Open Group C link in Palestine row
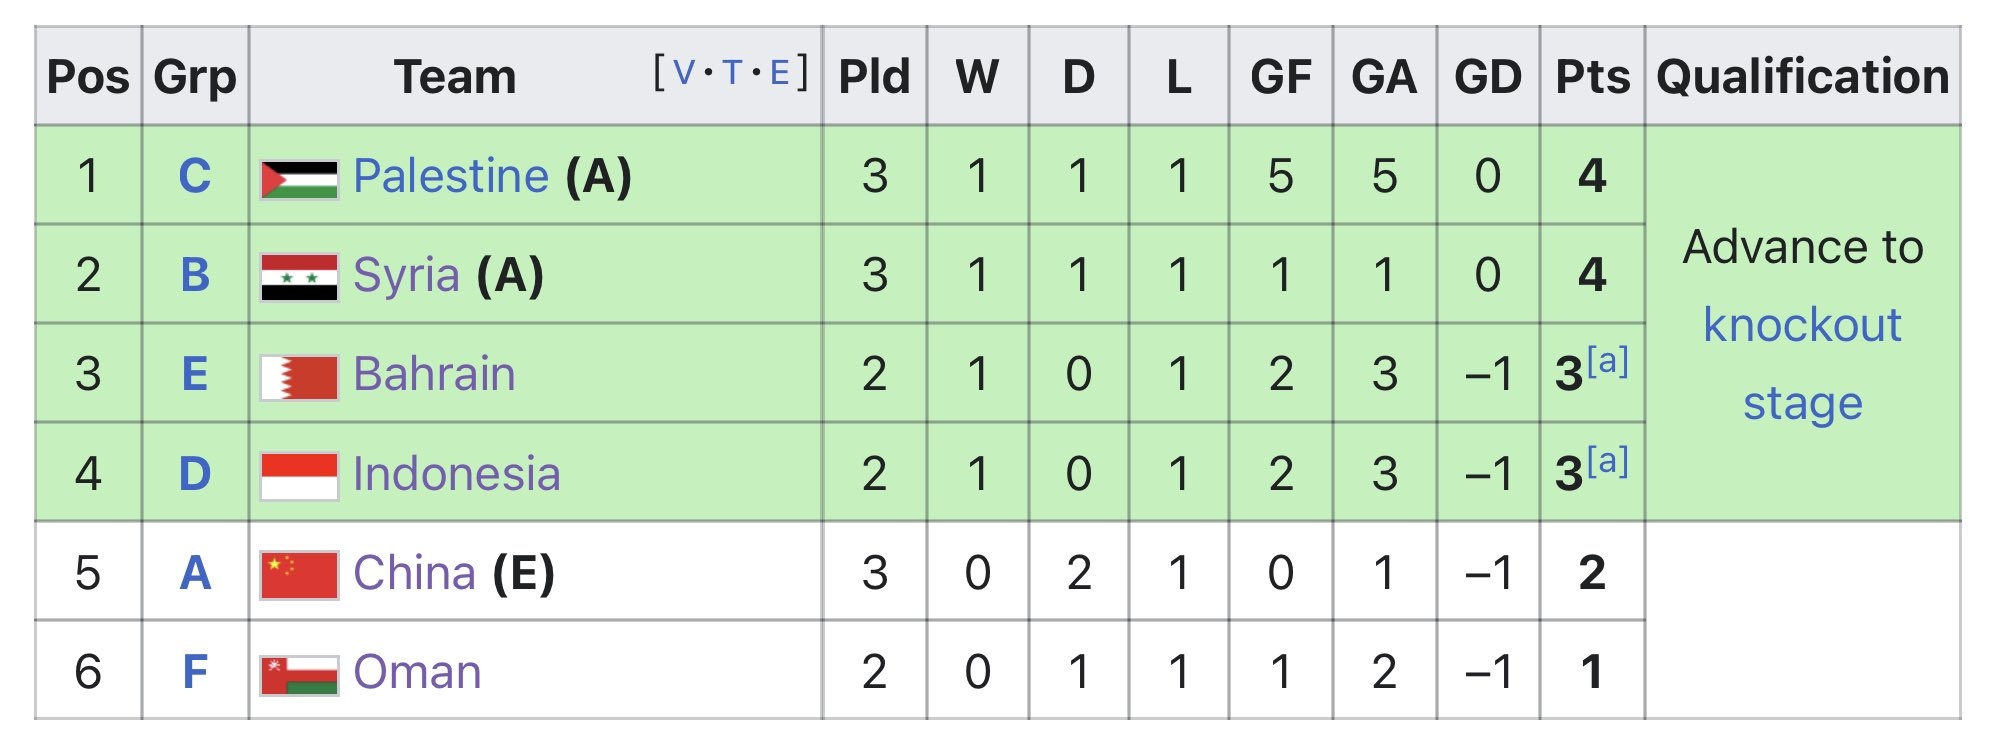Viewport: 2013px width, 745px height. click(195, 177)
